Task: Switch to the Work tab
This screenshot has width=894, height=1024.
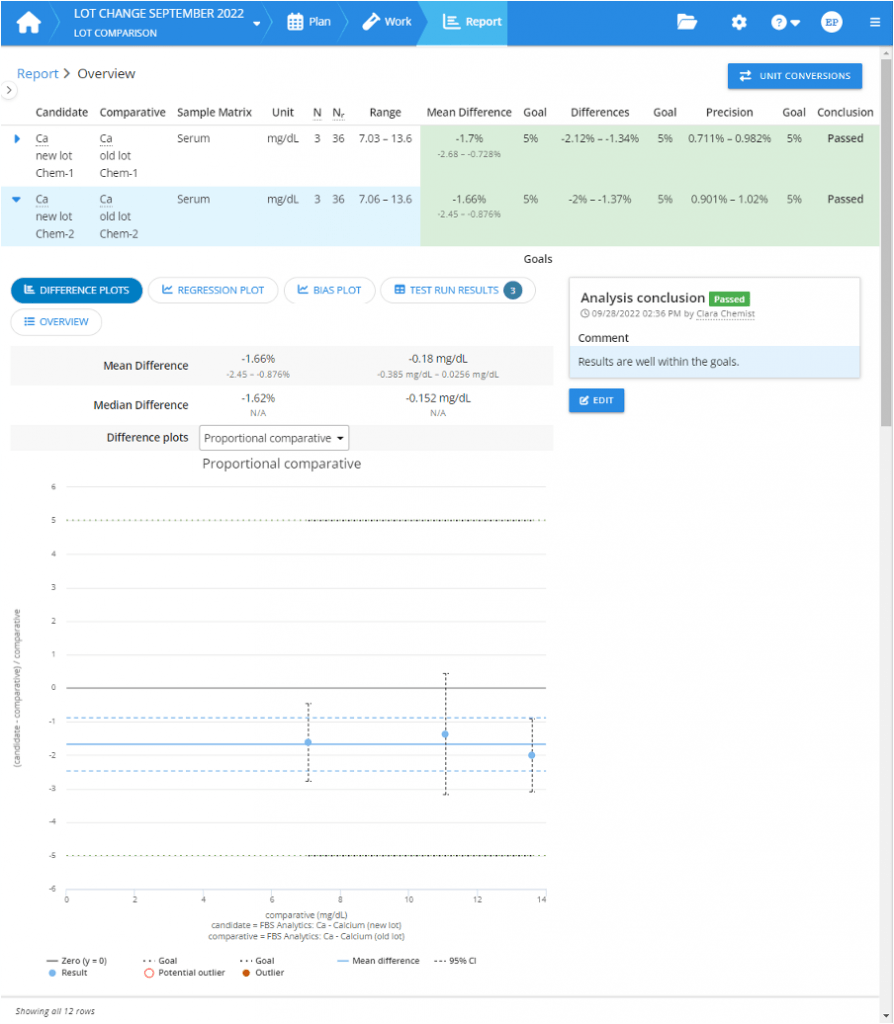Action: 387,20
